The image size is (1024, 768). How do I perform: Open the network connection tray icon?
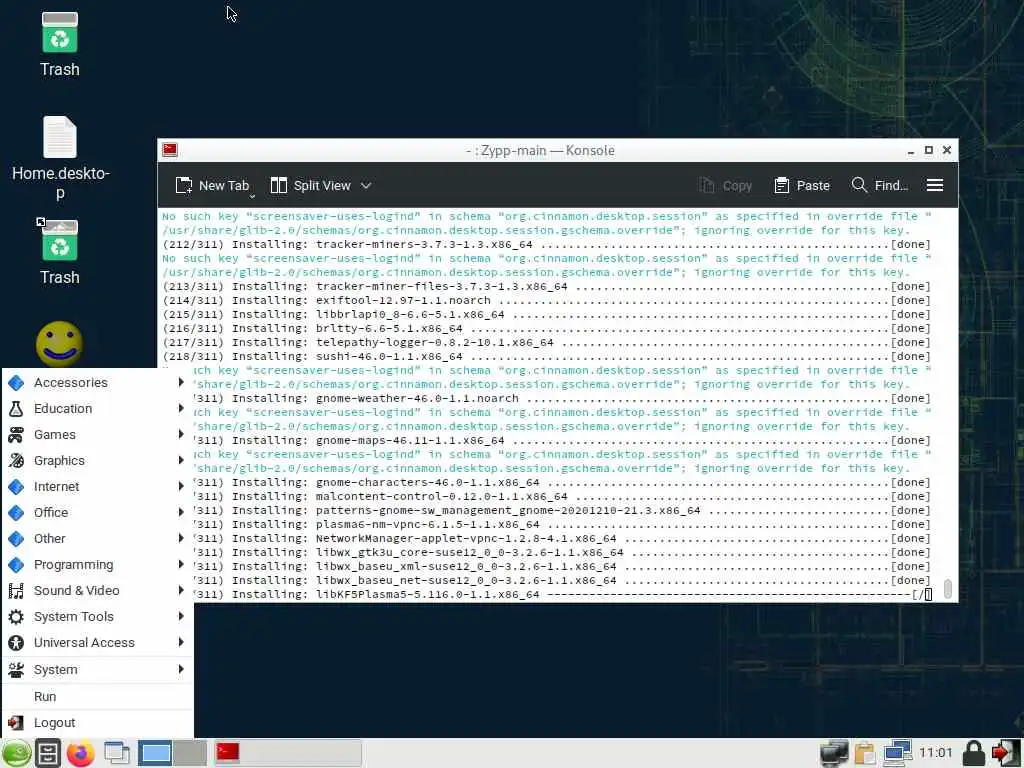pyautogui.click(x=897, y=754)
